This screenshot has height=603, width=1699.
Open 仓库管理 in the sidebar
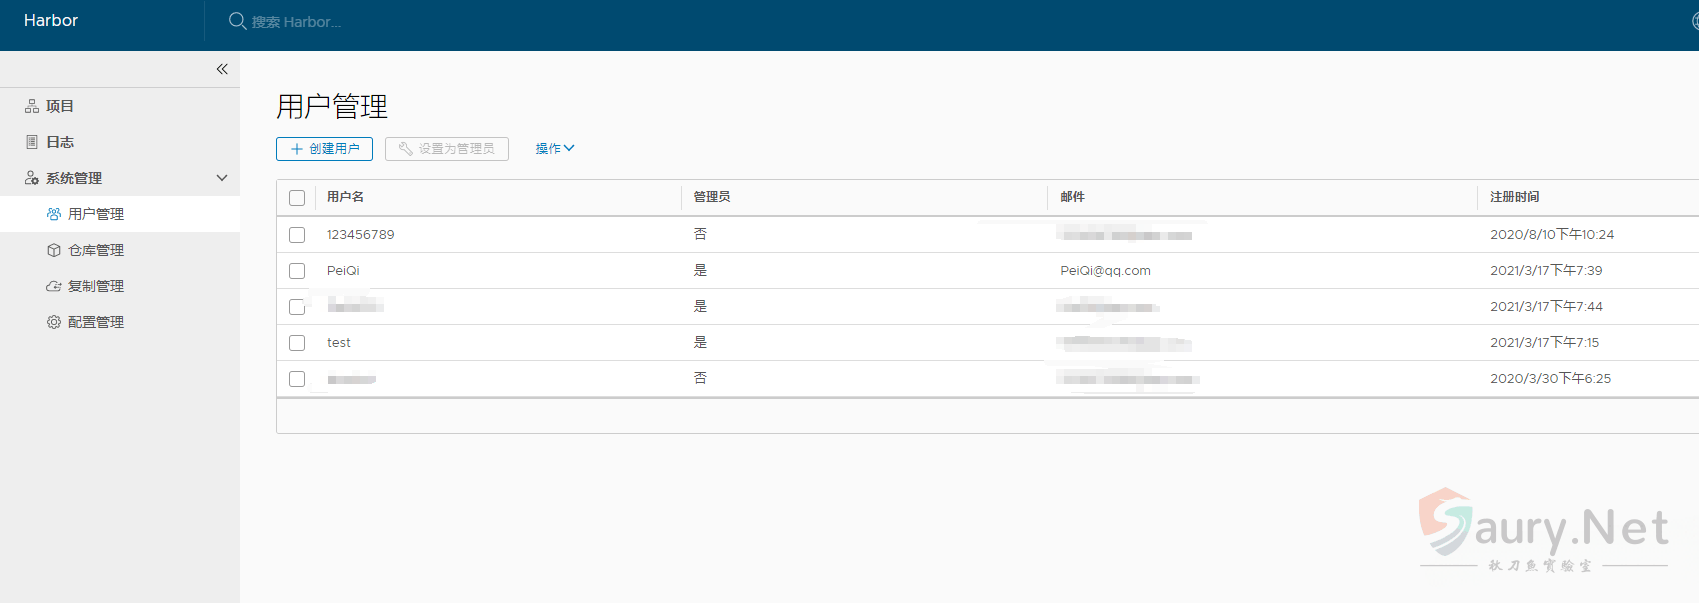pyautogui.click(x=96, y=250)
